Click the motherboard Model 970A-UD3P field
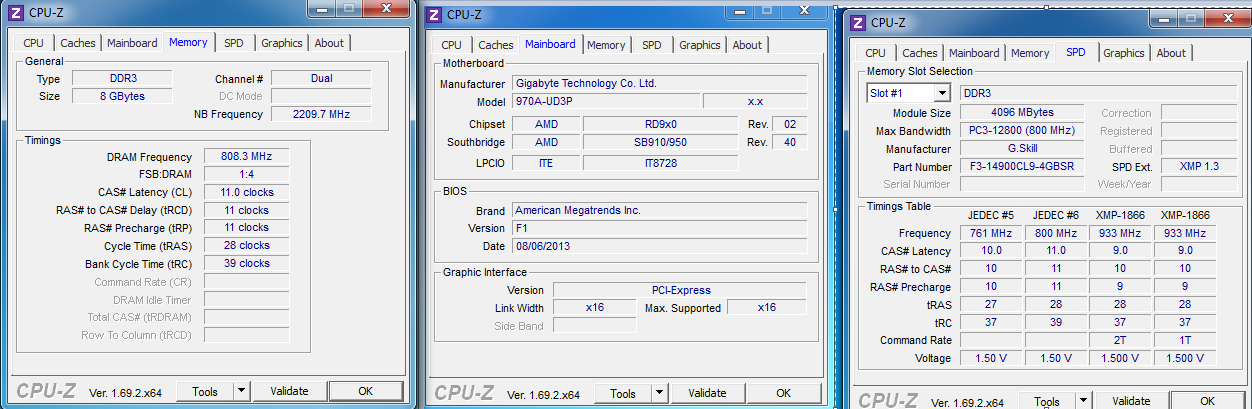This screenshot has height=409, width=1252. pos(605,101)
